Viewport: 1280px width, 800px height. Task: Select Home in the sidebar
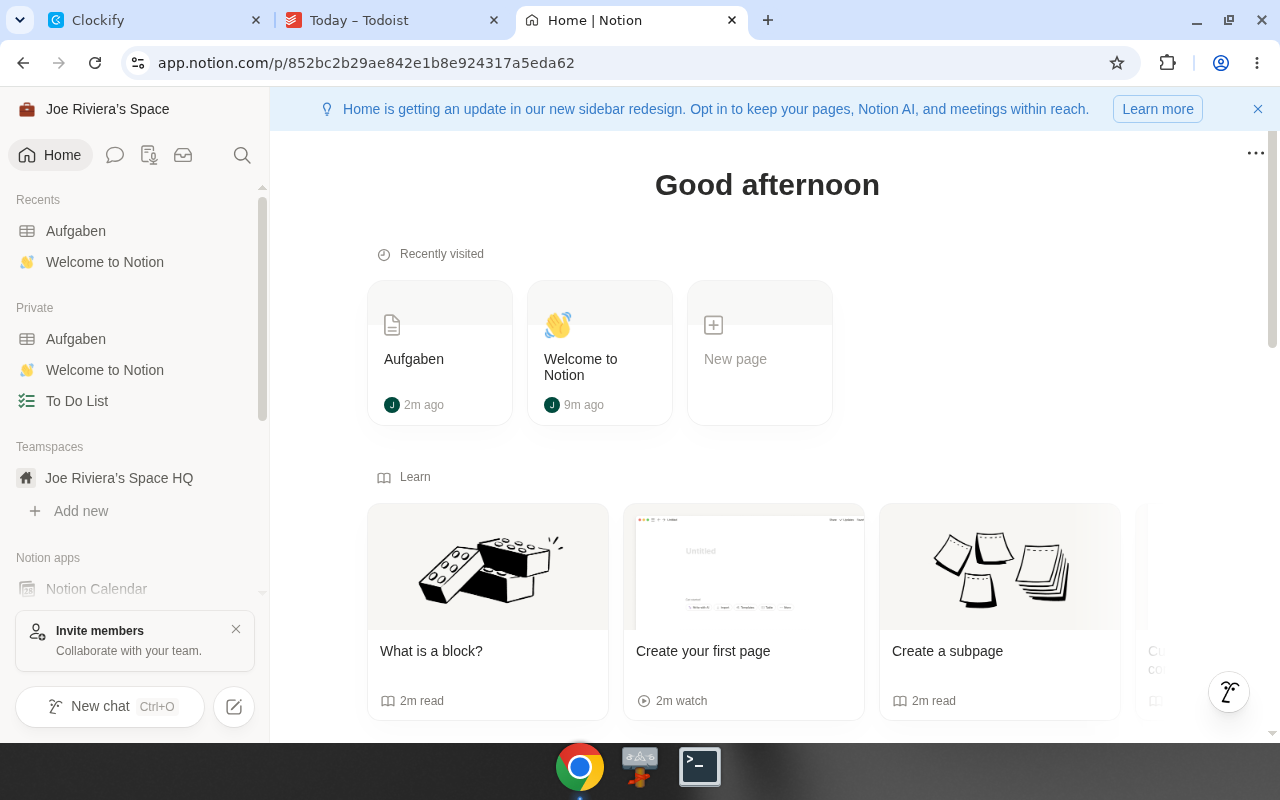50,155
